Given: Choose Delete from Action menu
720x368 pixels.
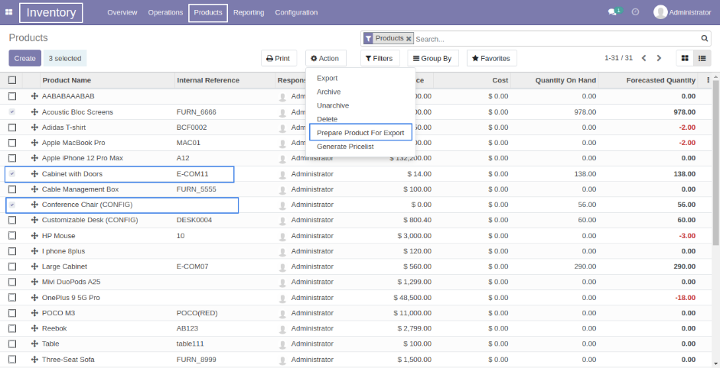Looking at the screenshot, I should click(327, 119).
